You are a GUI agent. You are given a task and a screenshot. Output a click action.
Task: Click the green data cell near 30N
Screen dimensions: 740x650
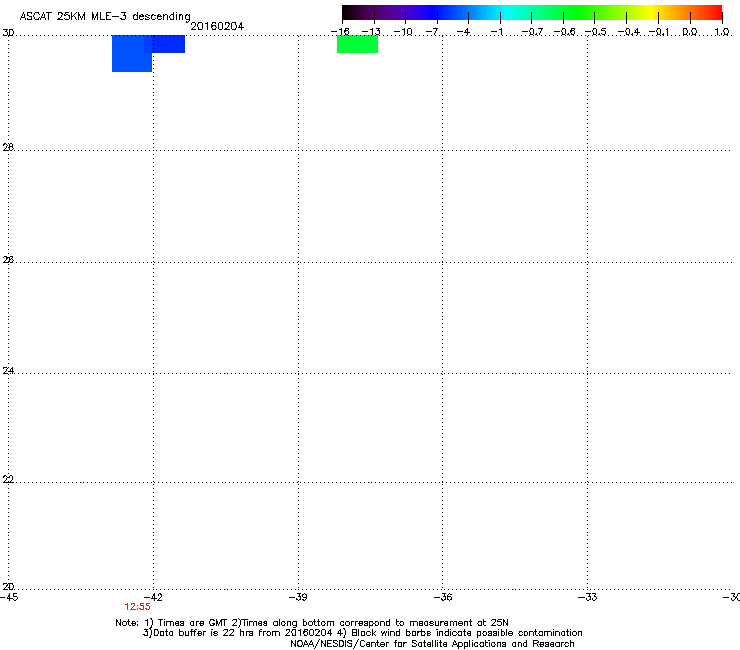pyautogui.click(x=357, y=44)
